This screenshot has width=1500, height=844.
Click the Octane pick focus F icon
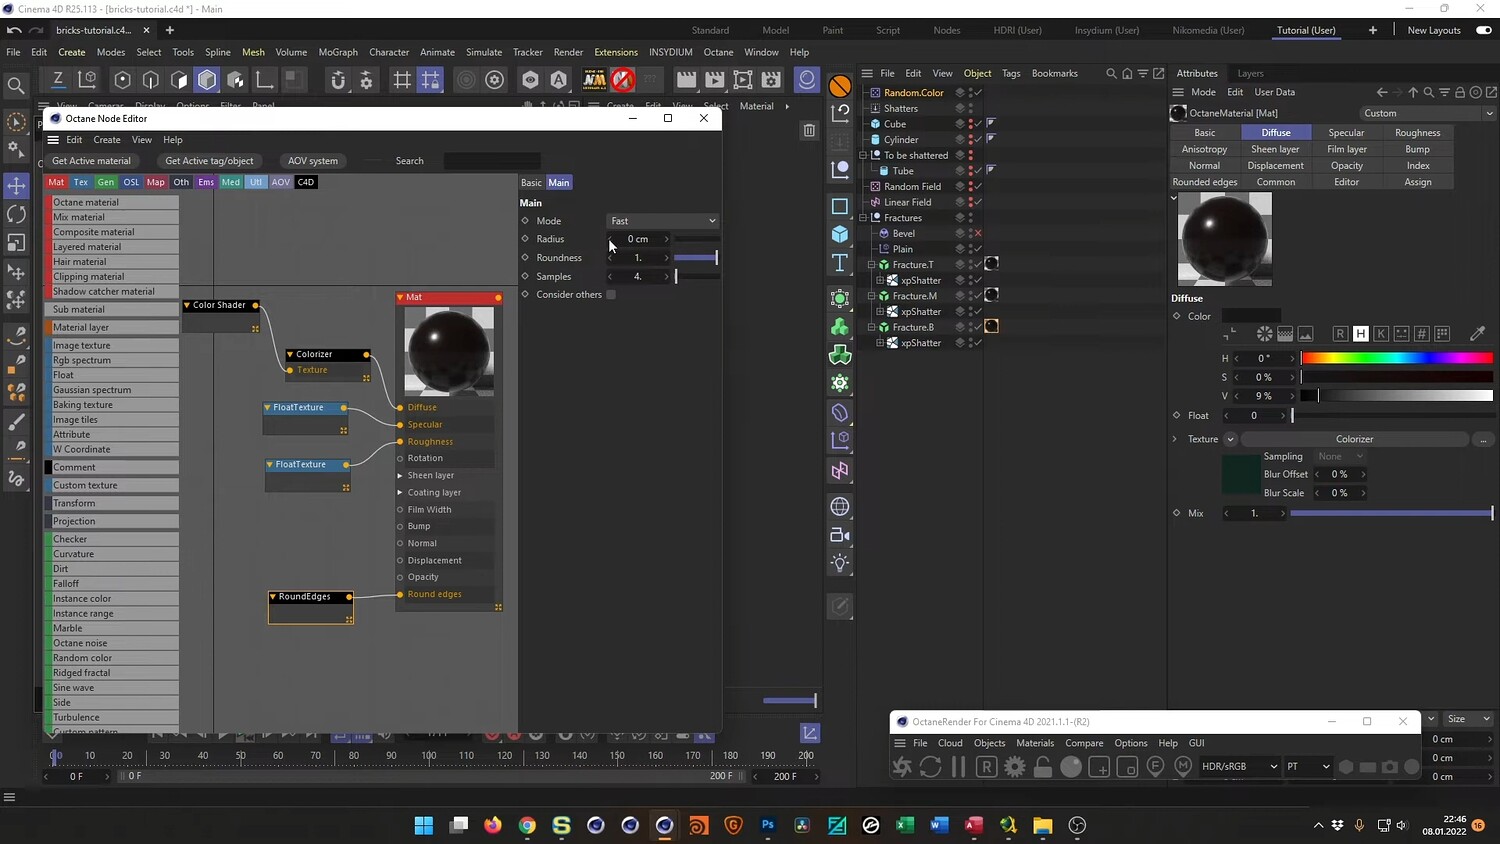click(1155, 767)
